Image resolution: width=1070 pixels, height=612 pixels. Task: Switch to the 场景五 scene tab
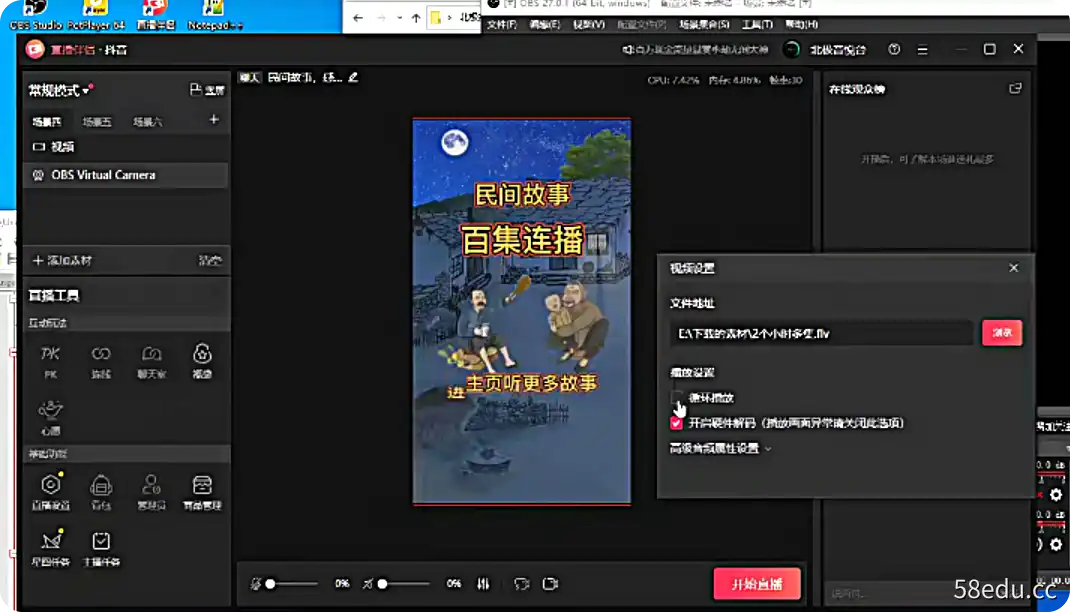point(97,121)
